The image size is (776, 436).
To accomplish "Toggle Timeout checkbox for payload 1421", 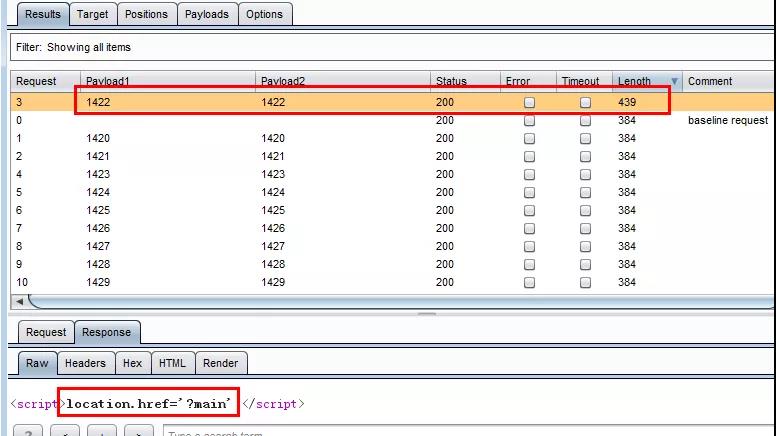I will point(585,156).
